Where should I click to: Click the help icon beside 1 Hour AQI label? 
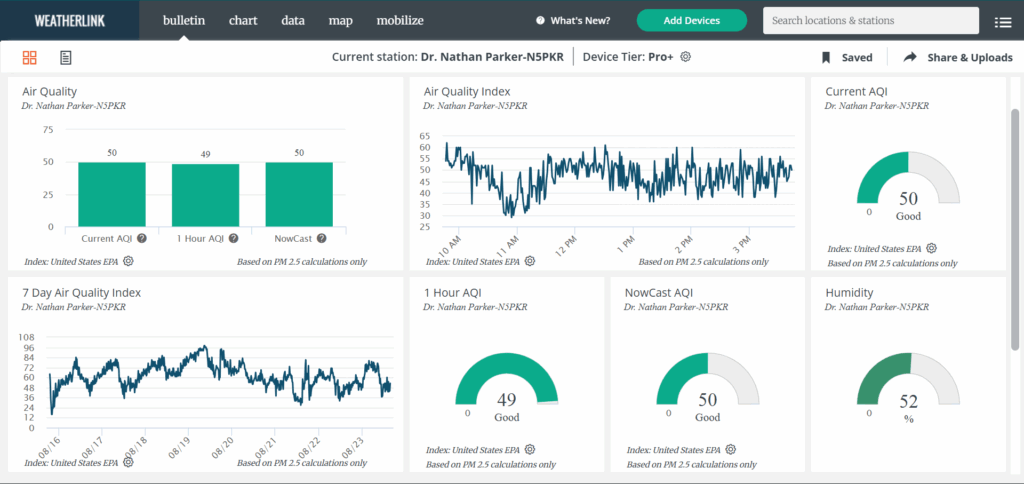(233, 238)
